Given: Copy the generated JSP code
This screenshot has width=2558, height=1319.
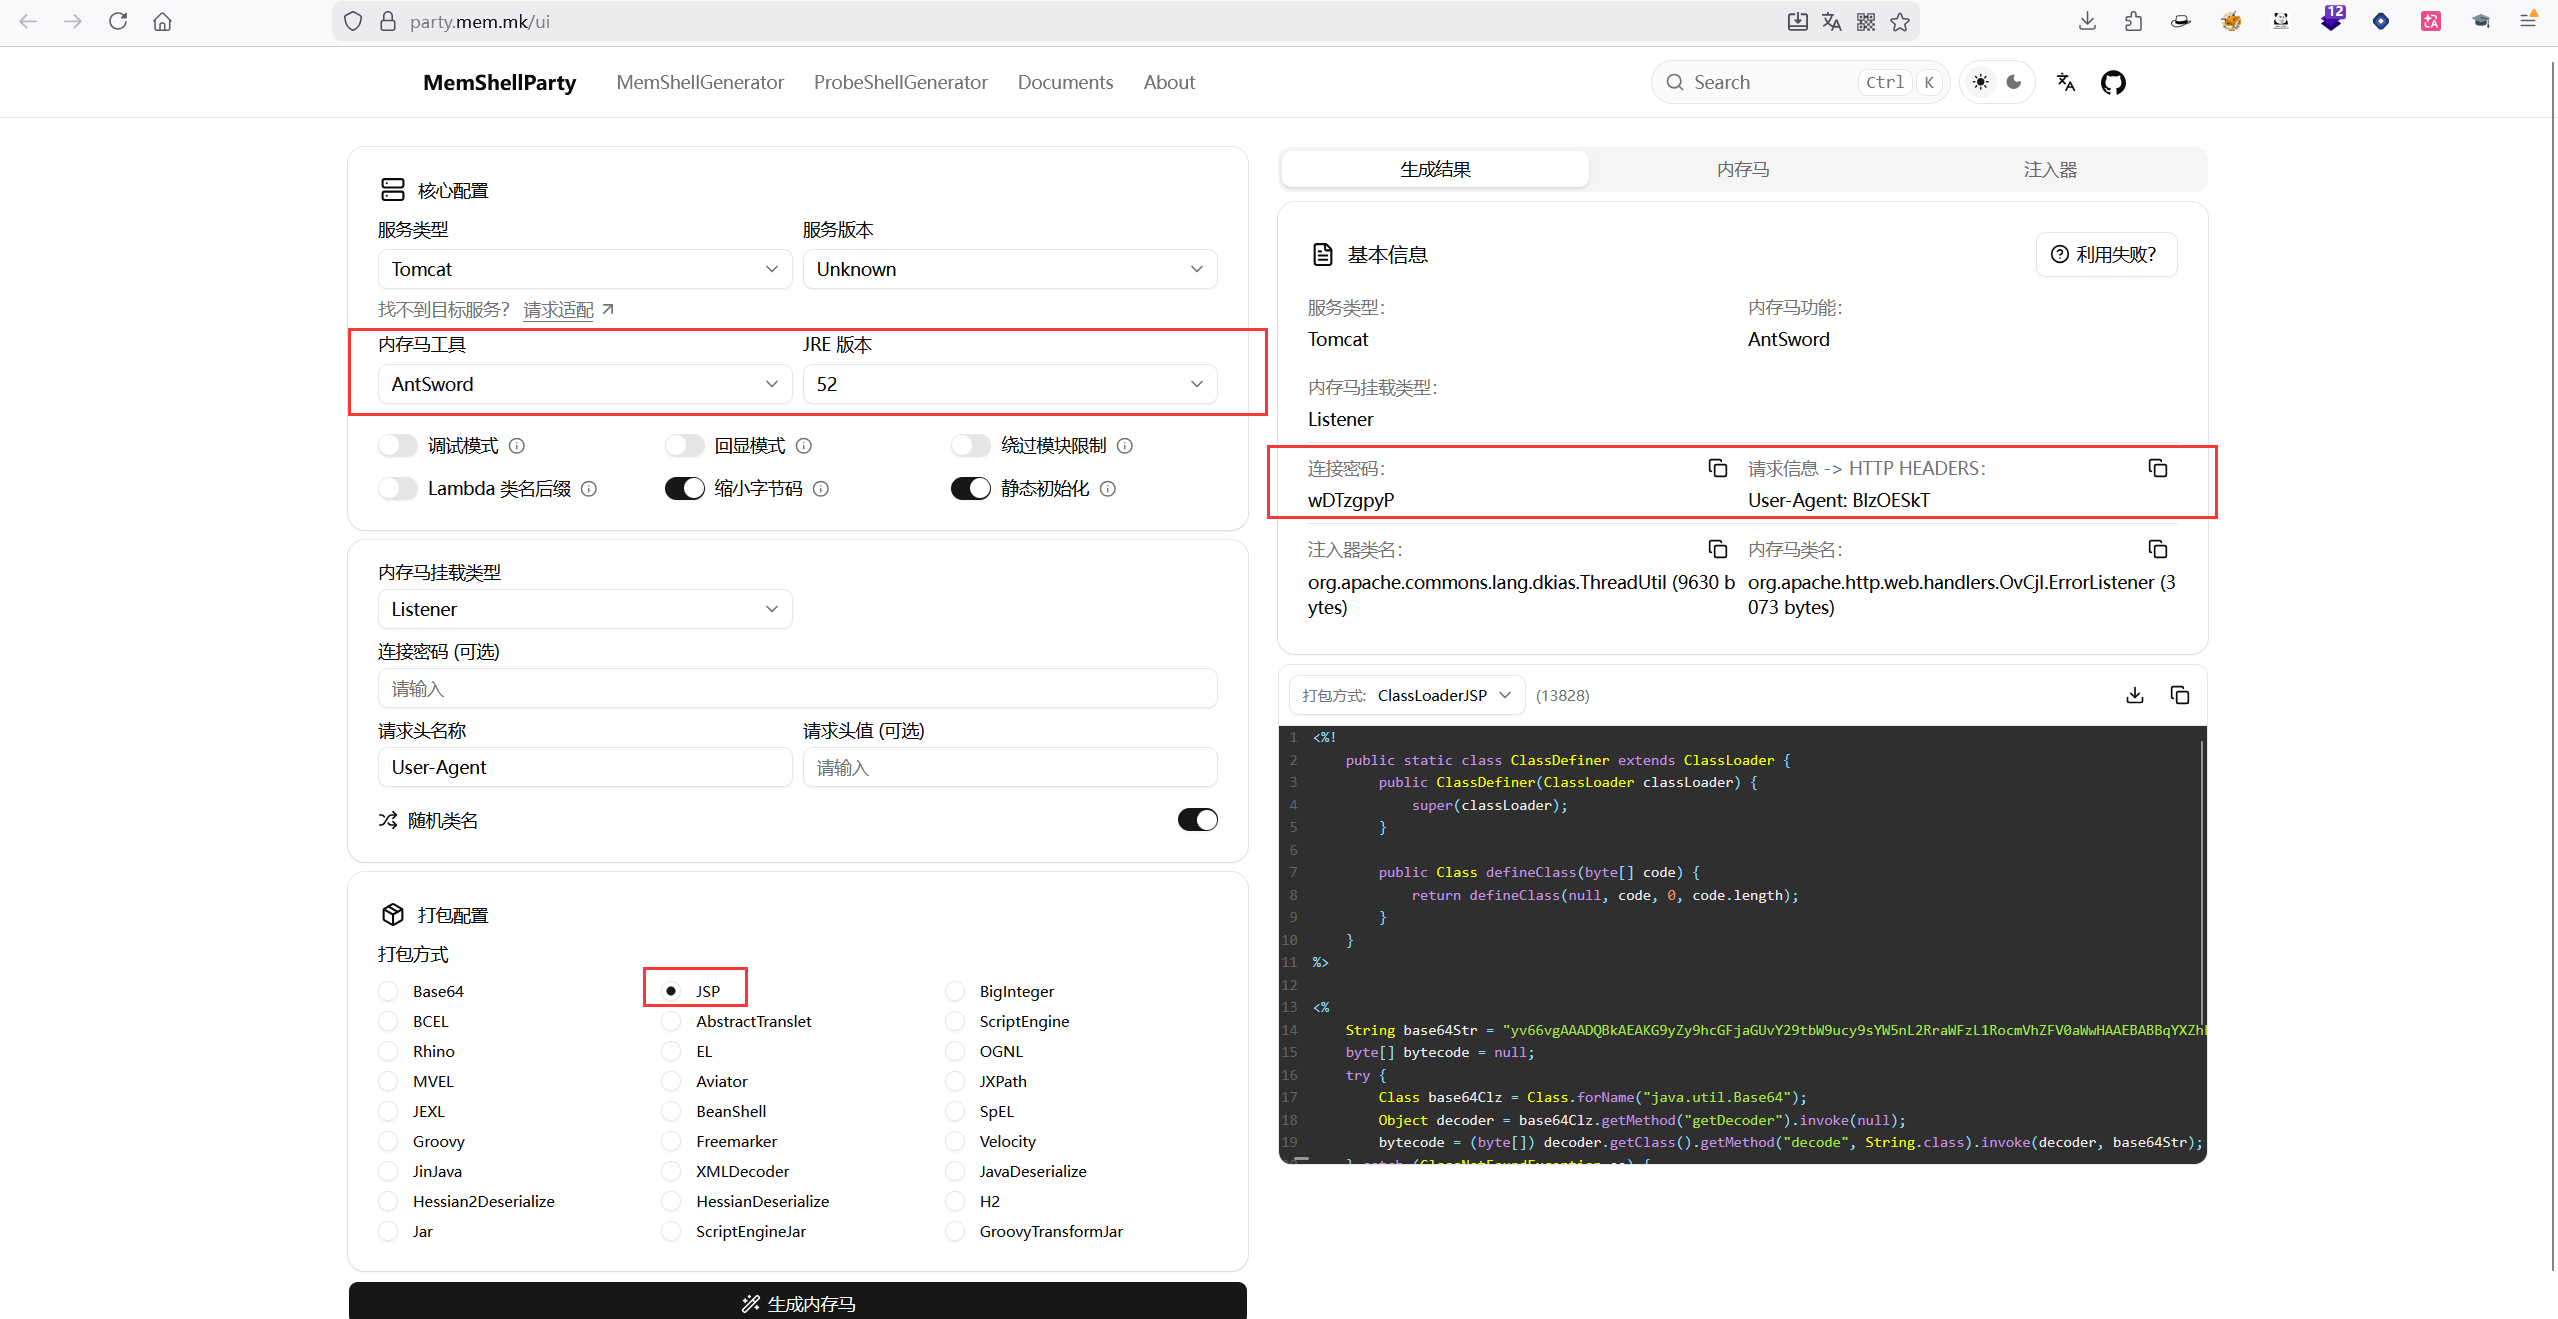Looking at the screenshot, I should [2180, 695].
